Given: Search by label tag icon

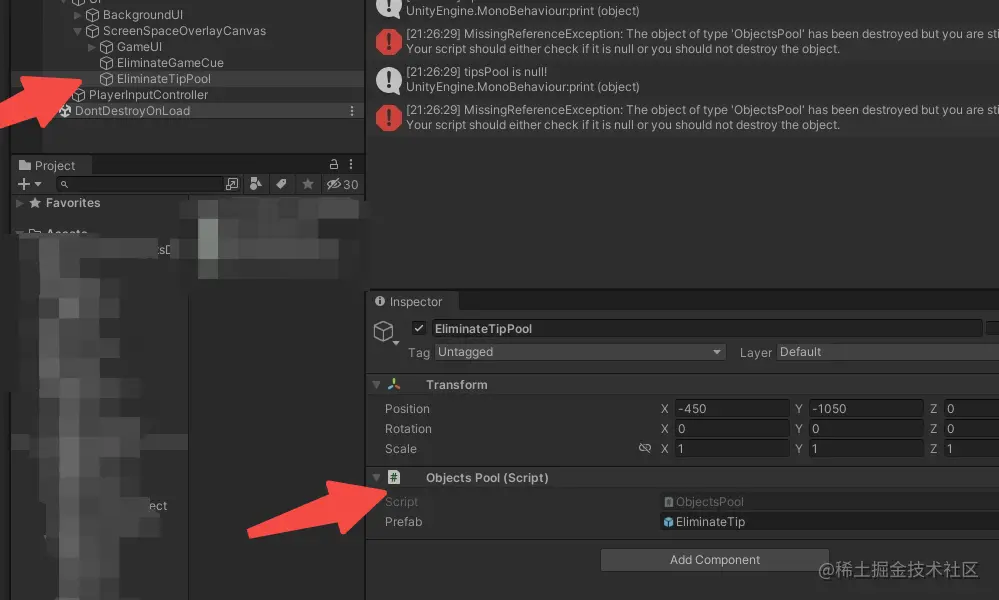Looking at the screenshot, I should coord(281,184).
